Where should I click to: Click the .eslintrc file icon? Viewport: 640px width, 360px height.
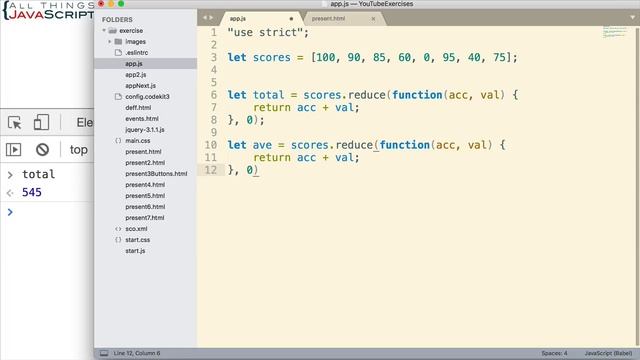point(118,53)
